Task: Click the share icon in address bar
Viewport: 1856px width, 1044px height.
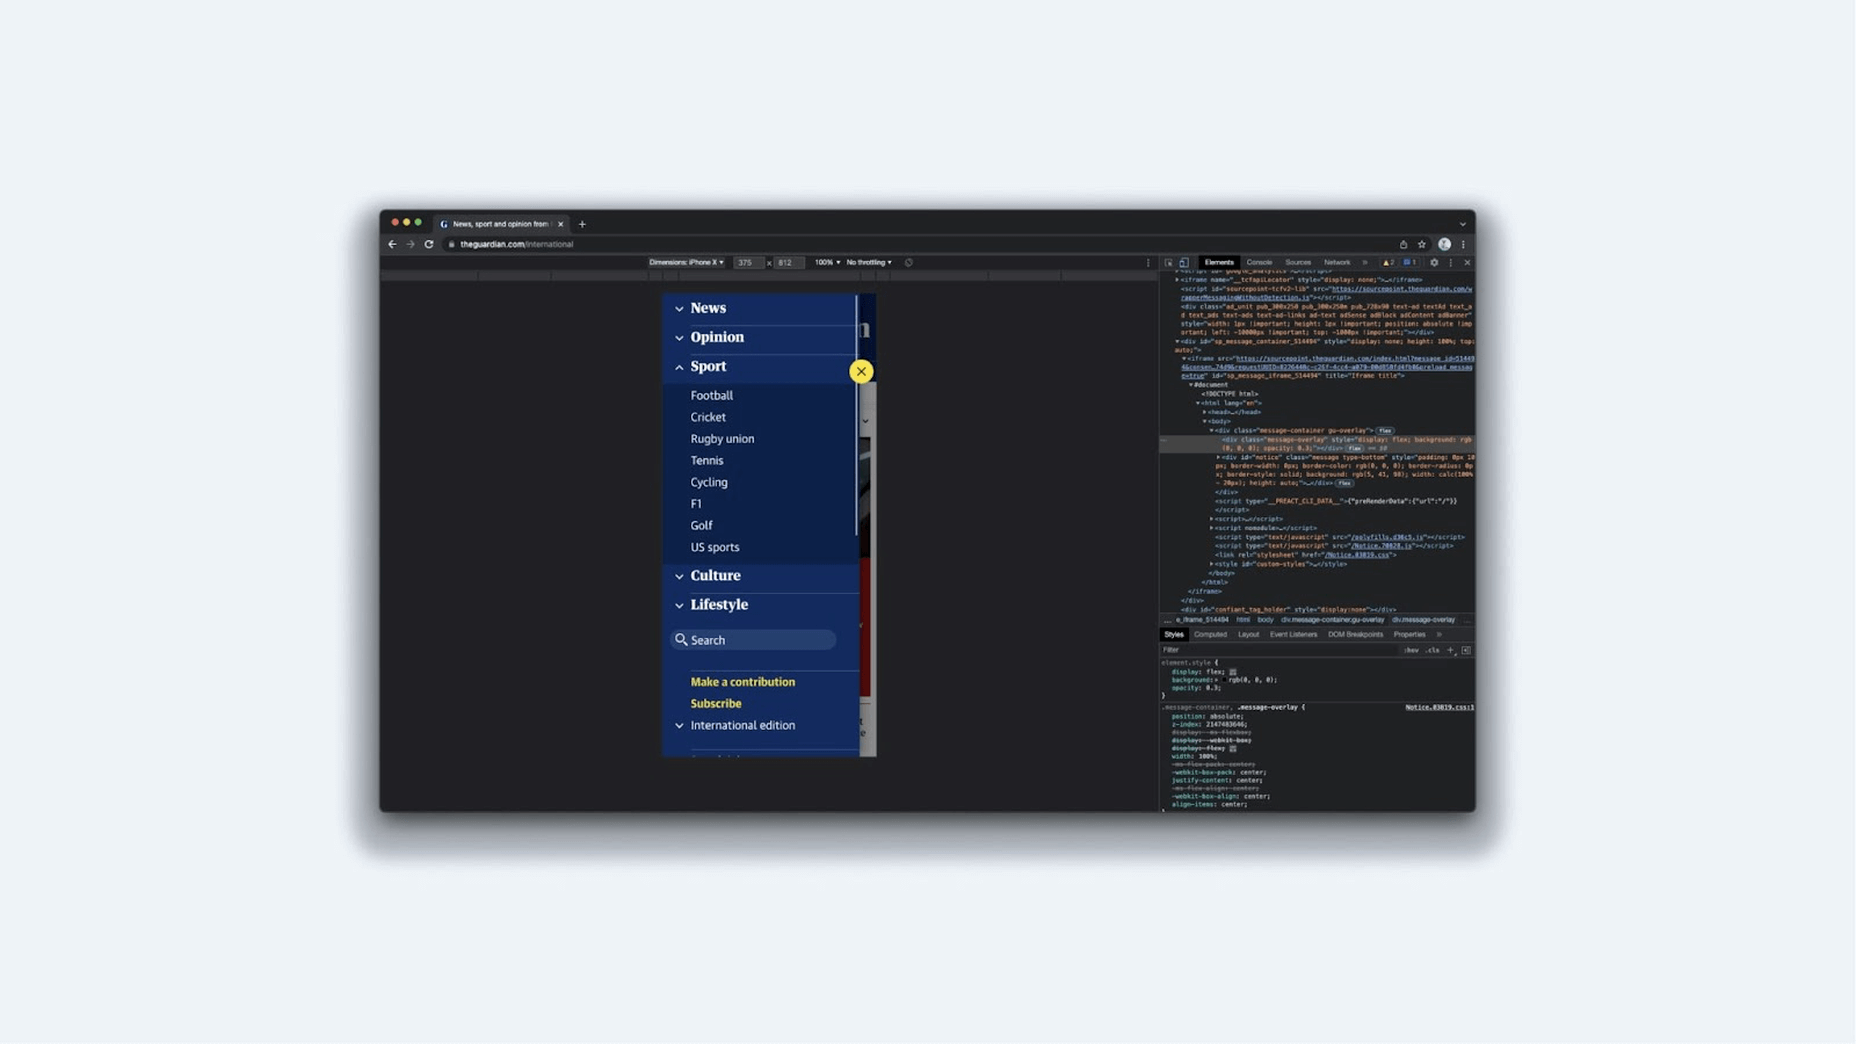Action: click(1403, 244)
